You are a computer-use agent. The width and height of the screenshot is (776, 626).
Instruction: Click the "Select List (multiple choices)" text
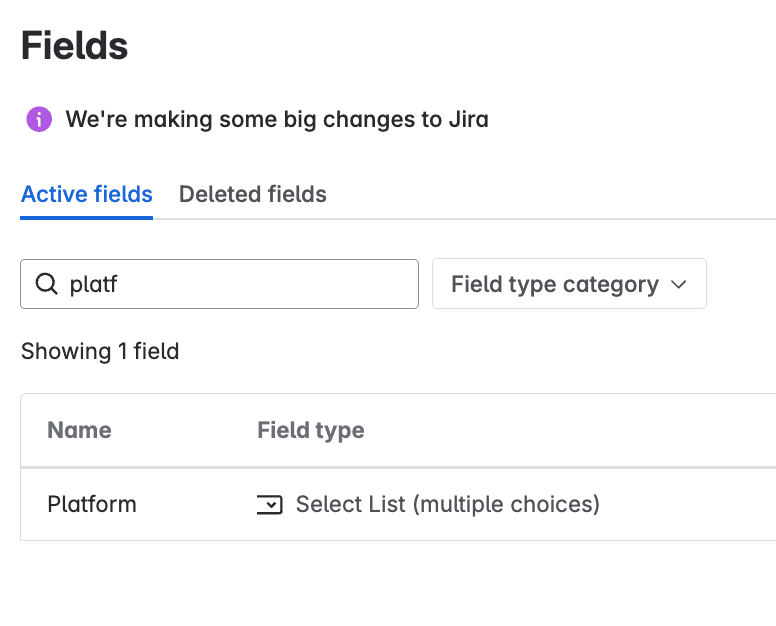click(447, 504)
